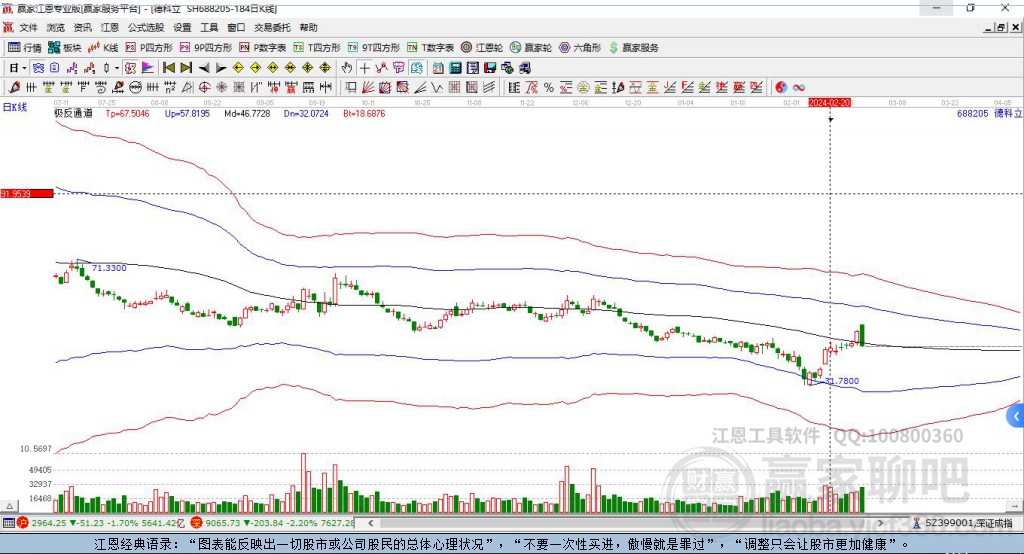
Task: Select the pencil drawing tool icon
Action: coord(14,87)
